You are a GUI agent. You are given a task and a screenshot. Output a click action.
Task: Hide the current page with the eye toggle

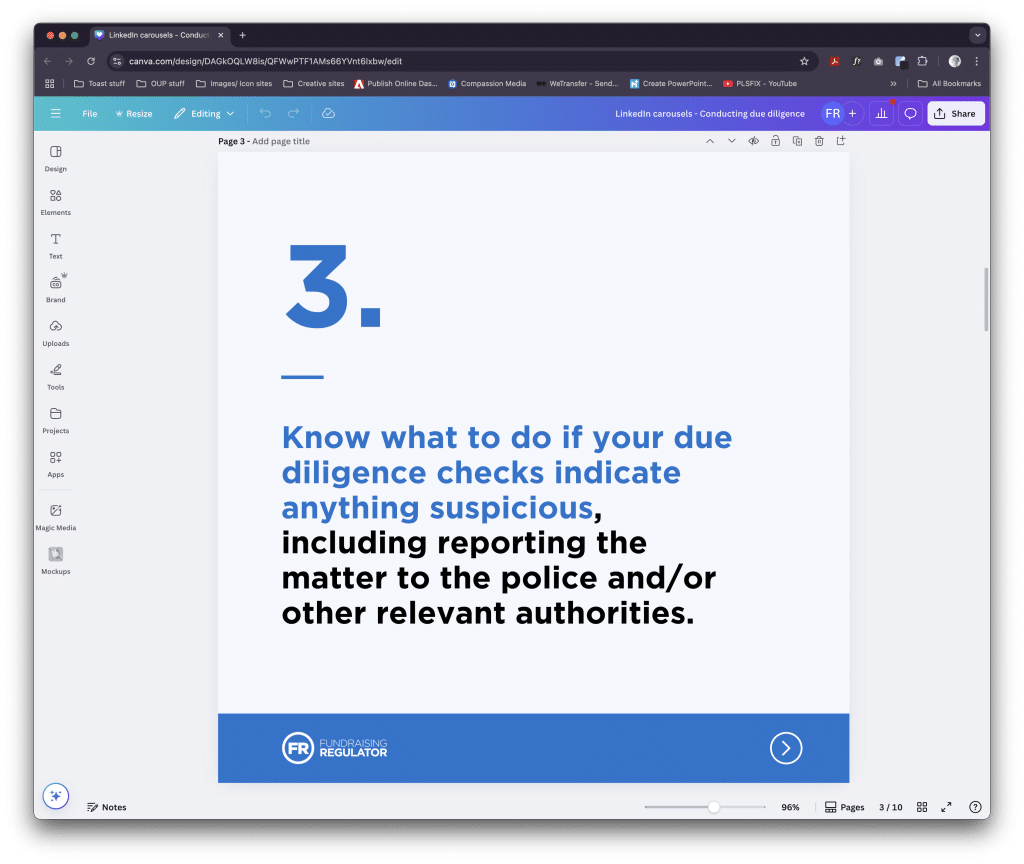[753, 141]
